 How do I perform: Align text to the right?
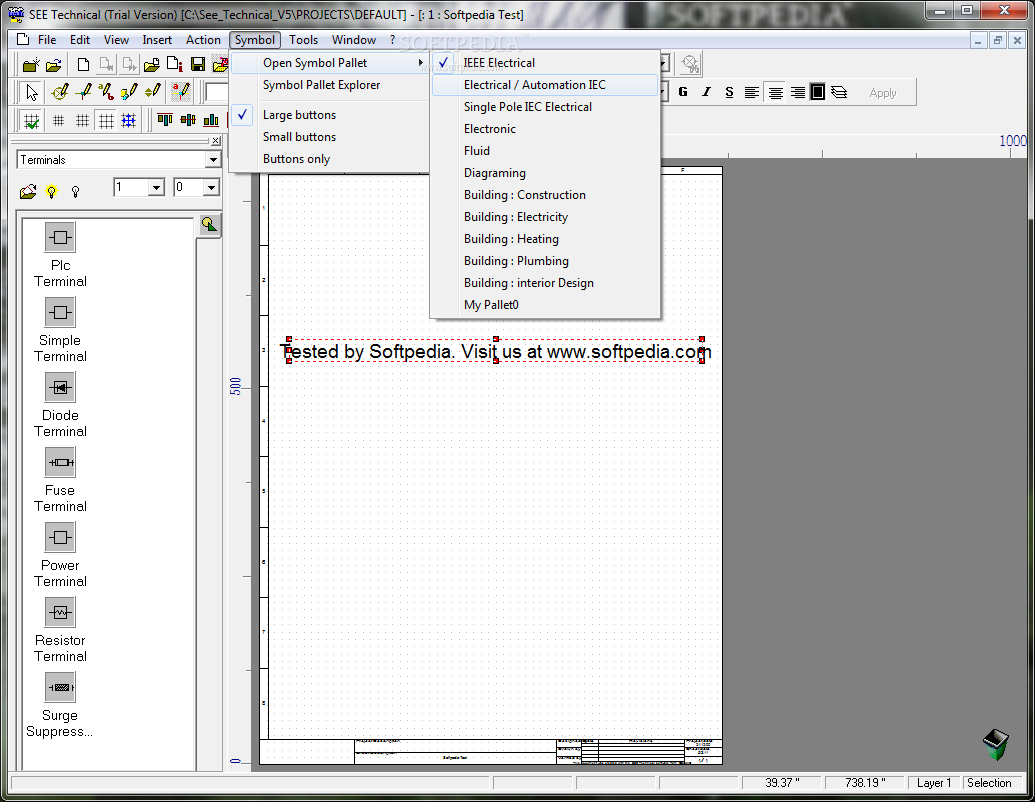pyautogui.click(x=798, y=92)
